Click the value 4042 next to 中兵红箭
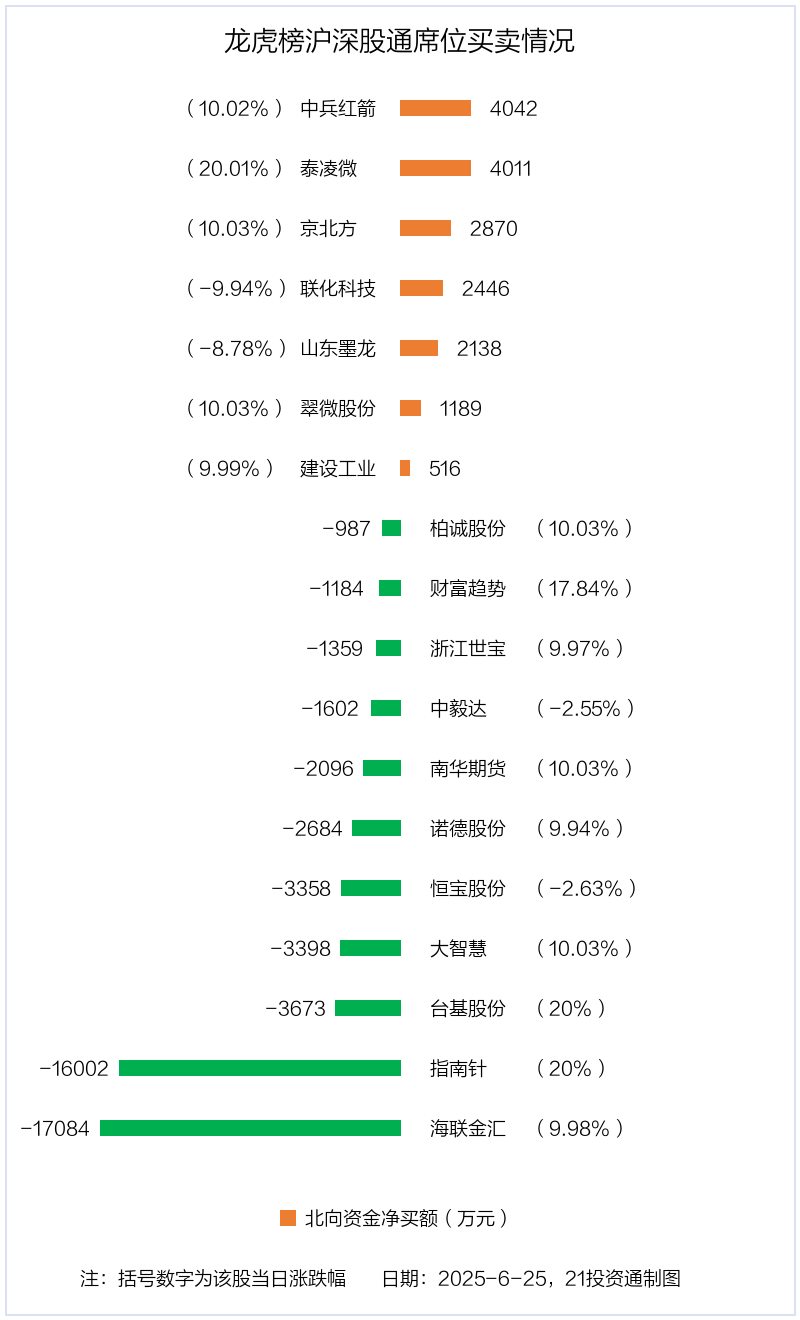Screen dimensions: 800x1320 [513, 108]
